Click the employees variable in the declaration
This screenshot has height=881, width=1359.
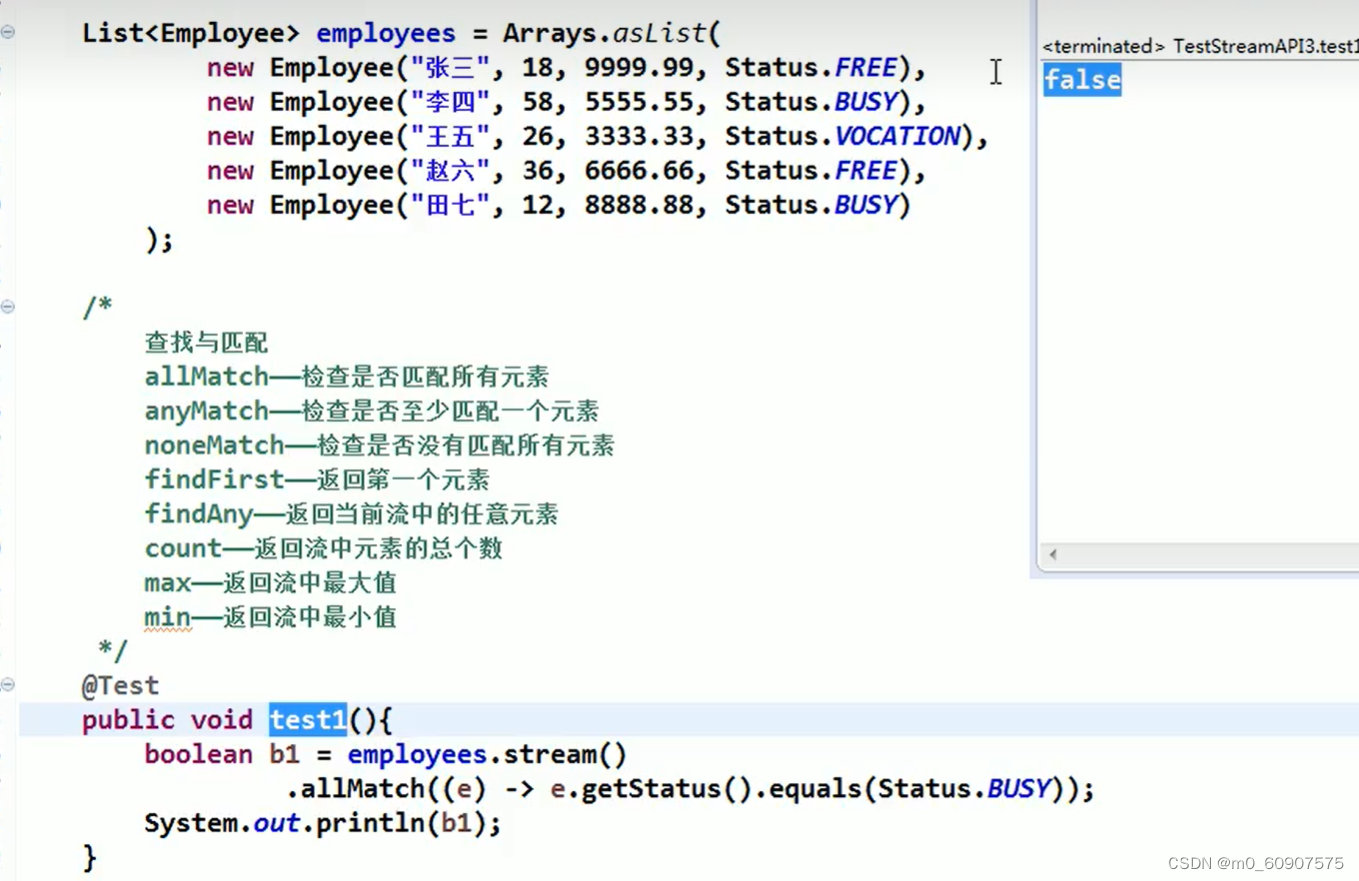pos(386,33)
